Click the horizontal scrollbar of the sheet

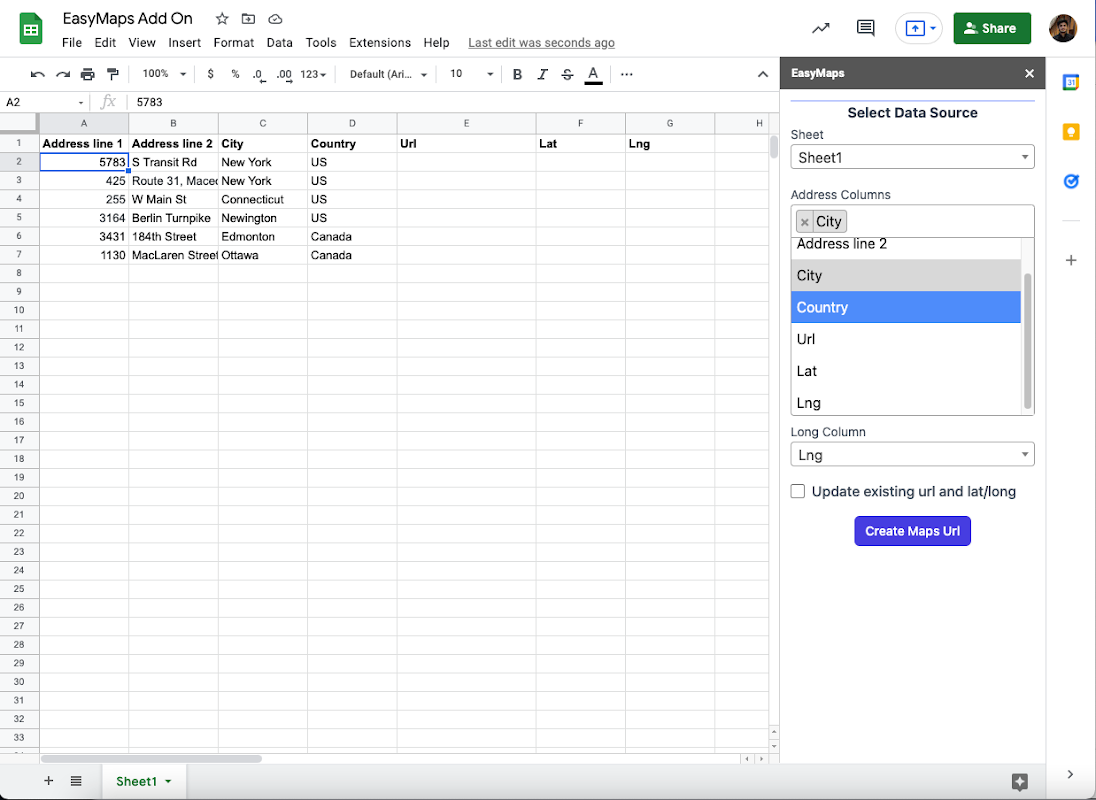[151, 759]
